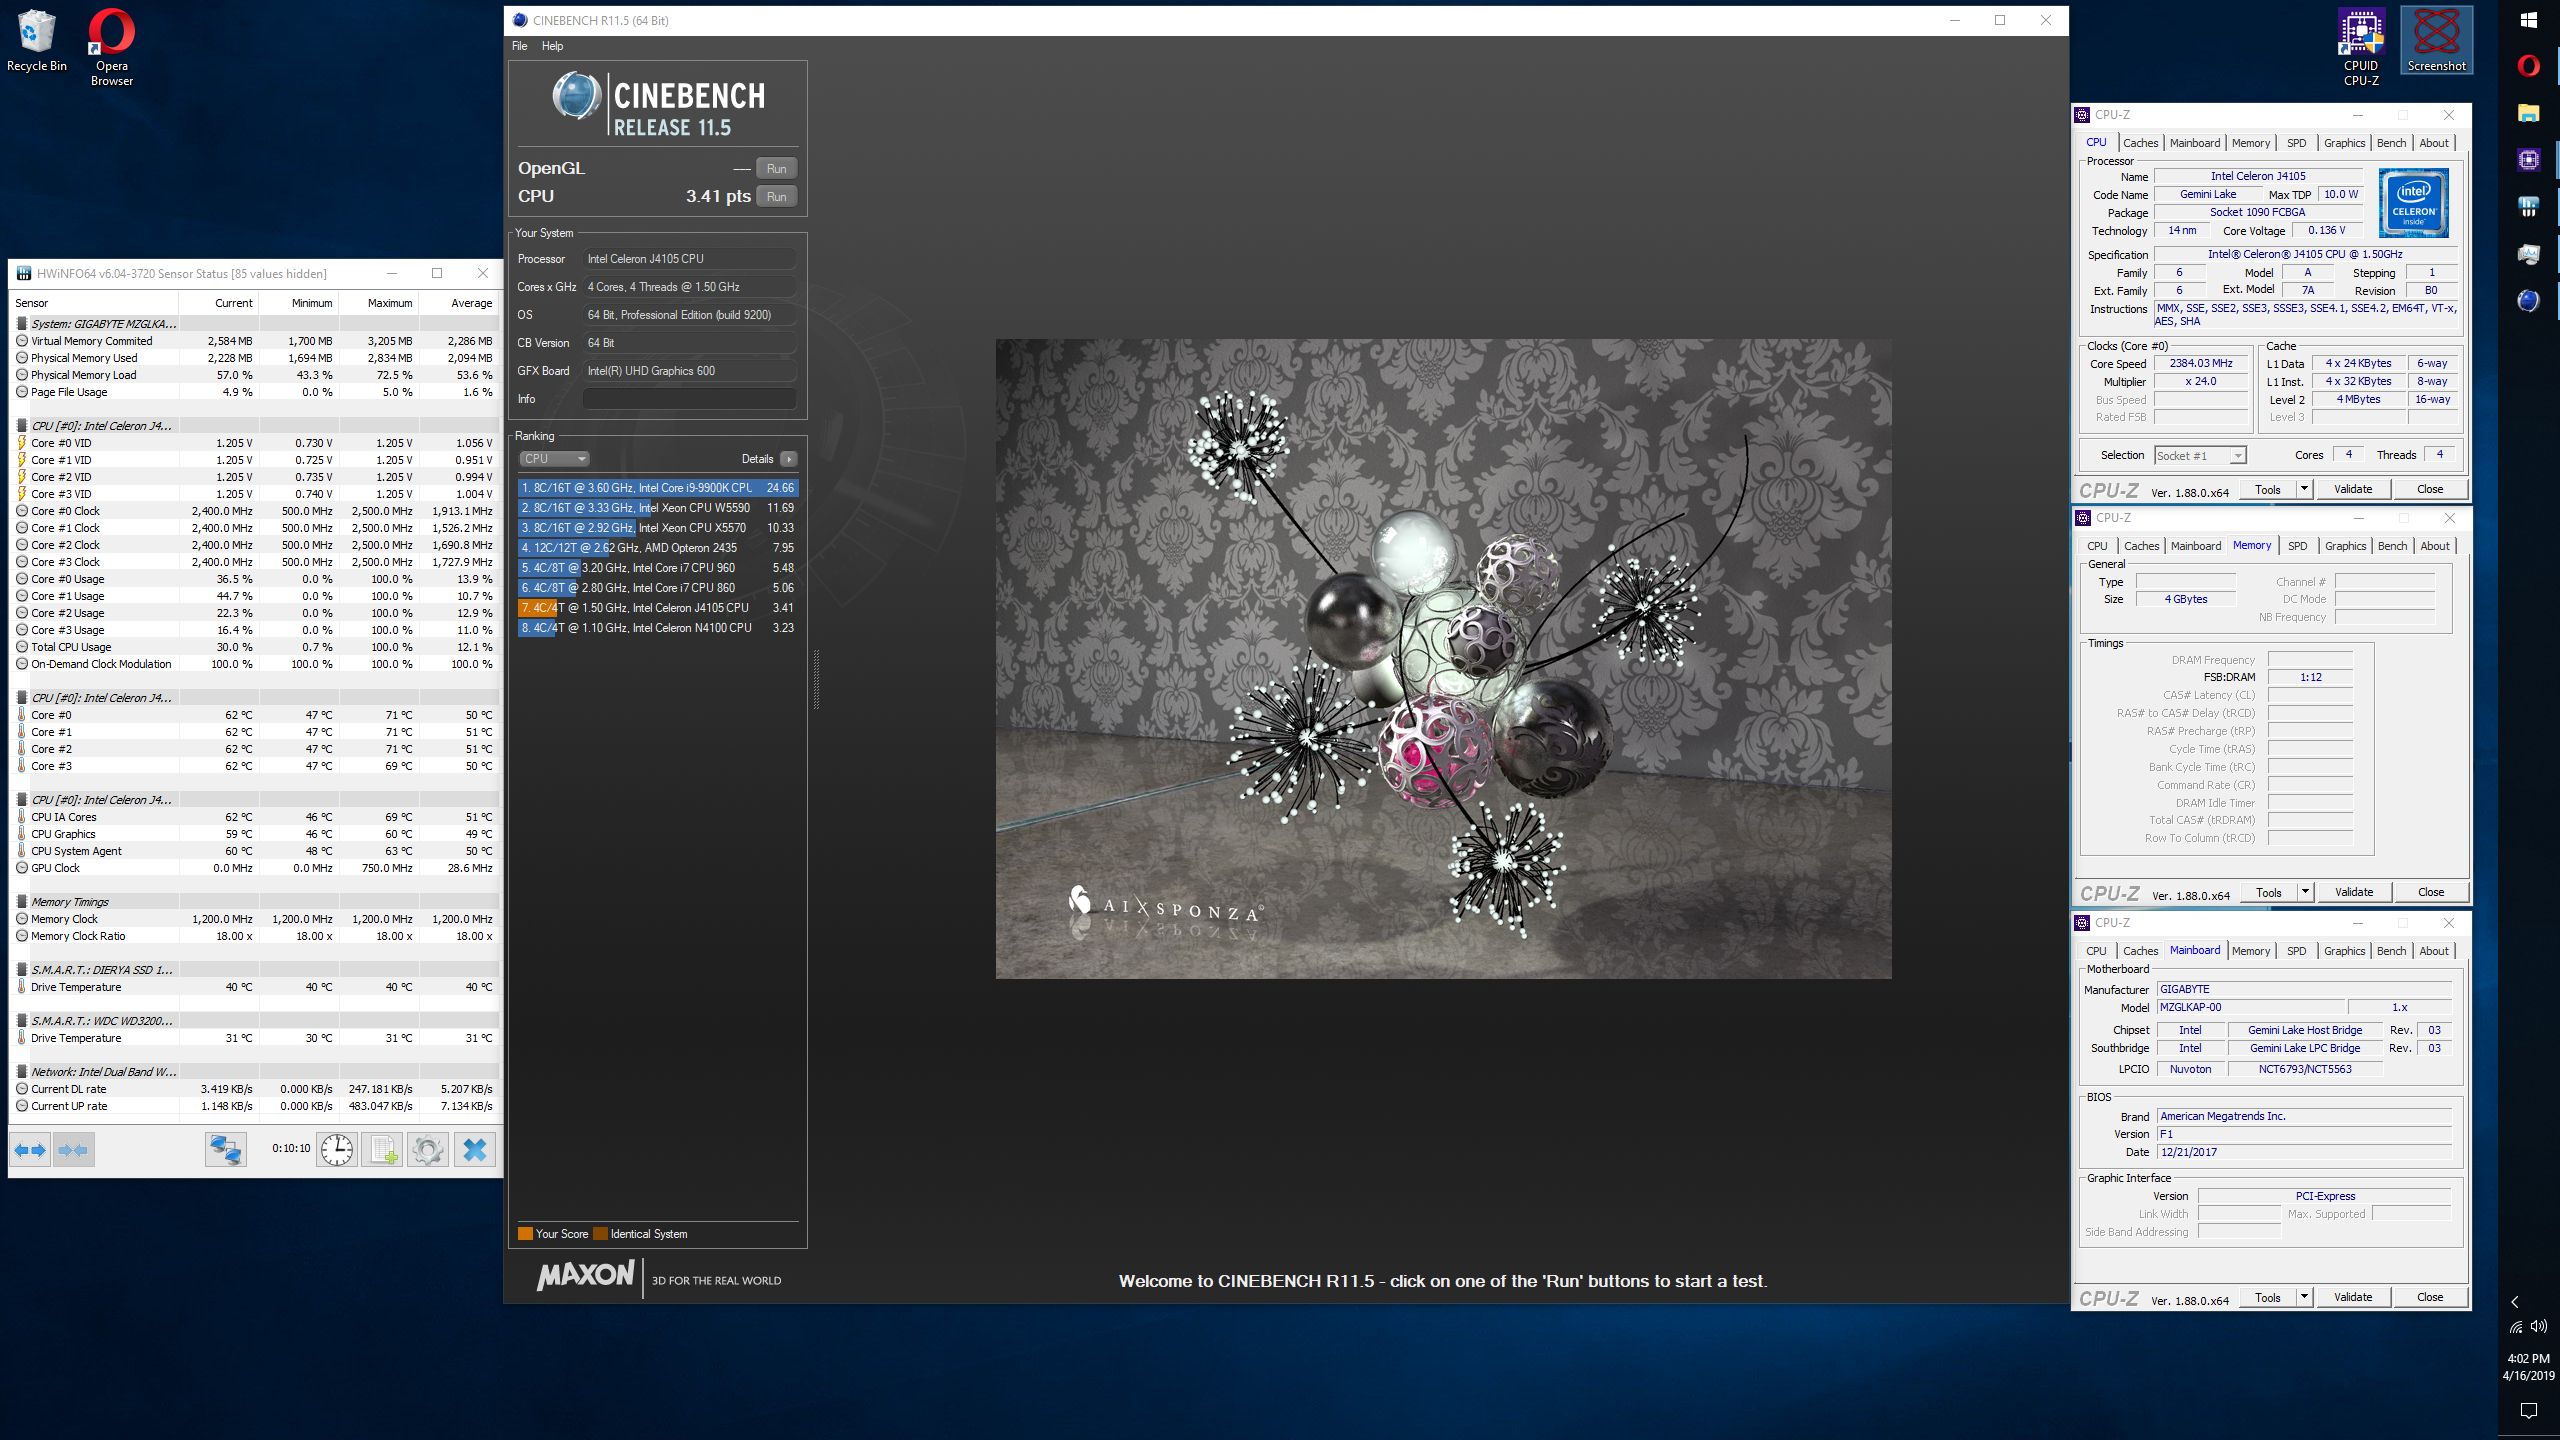Click Validate in middle CPU-Z window

click(x=2354, y=893)
